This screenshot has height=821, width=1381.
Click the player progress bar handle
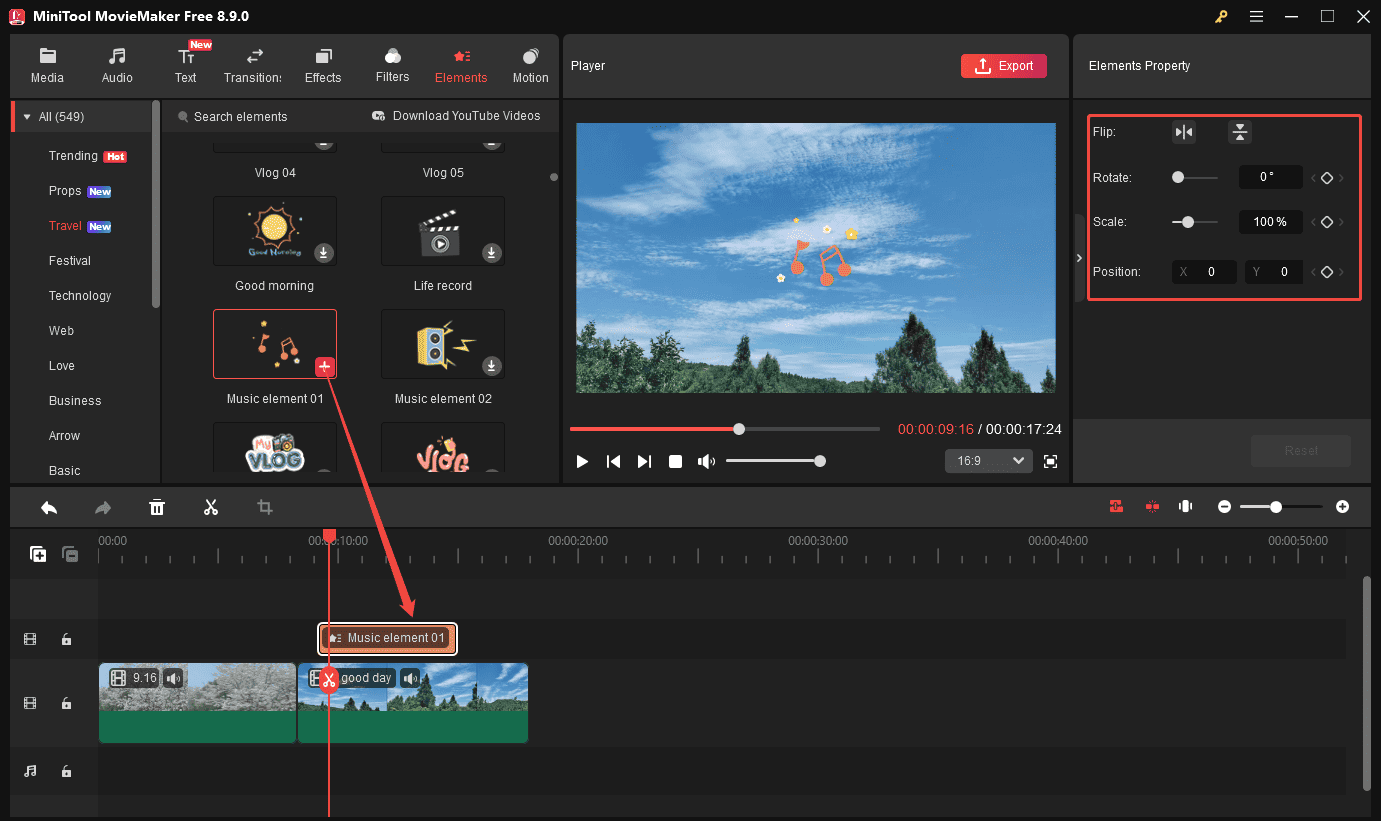pyautogui.click(x=739, y=429)
